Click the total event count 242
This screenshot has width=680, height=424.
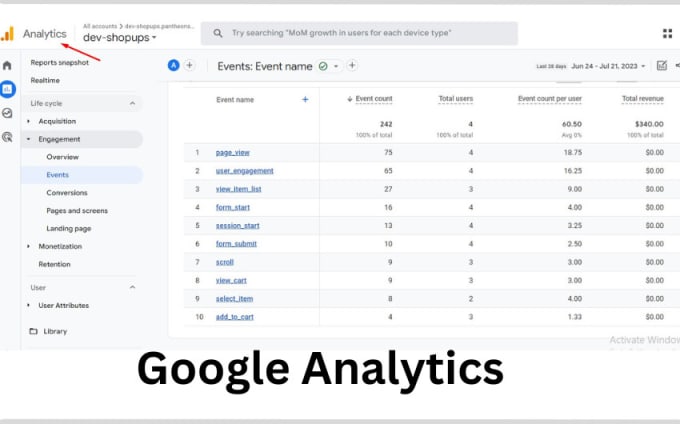point(386,124)
